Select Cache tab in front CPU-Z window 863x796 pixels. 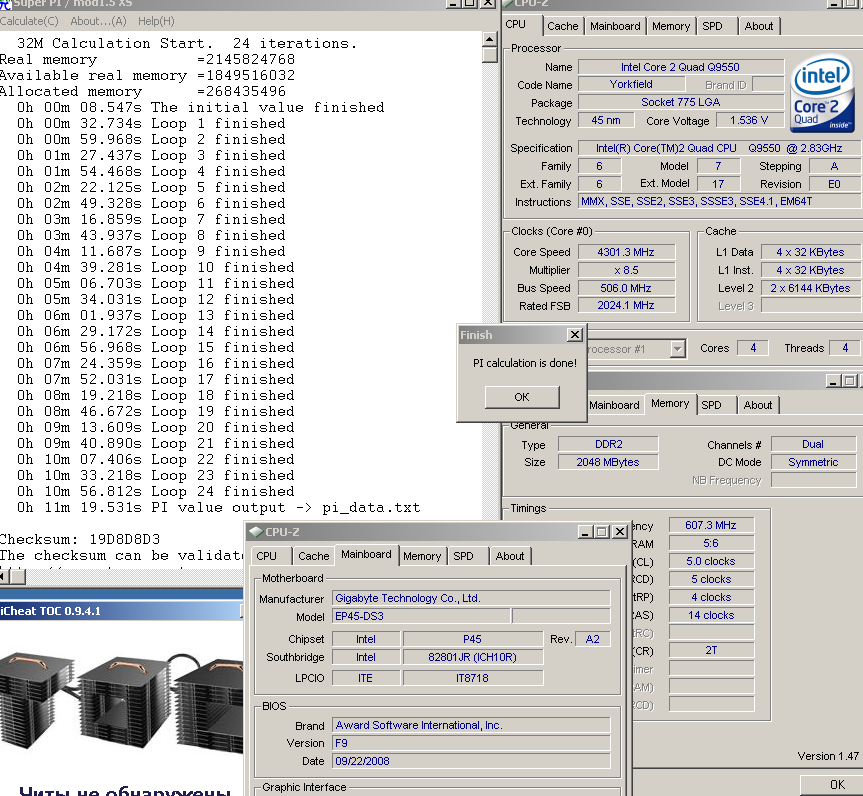[314, 556]
